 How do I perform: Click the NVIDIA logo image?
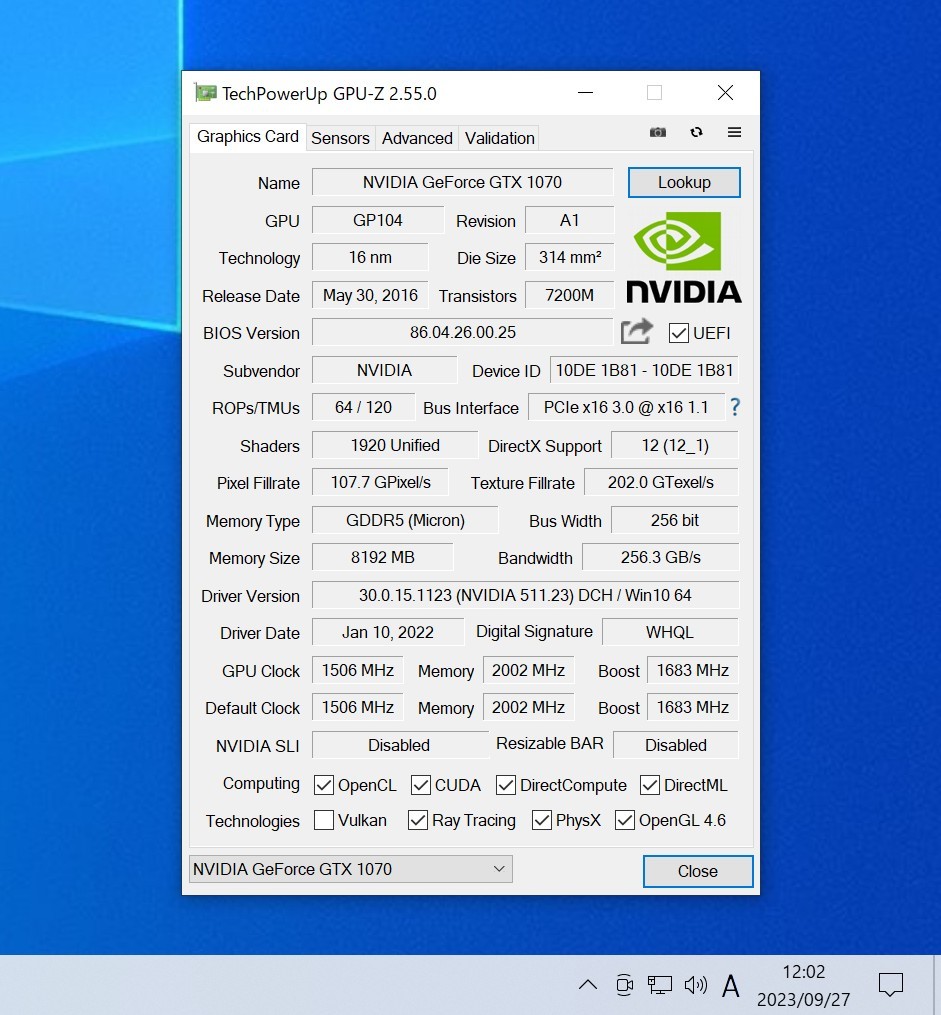pos(683,257)
